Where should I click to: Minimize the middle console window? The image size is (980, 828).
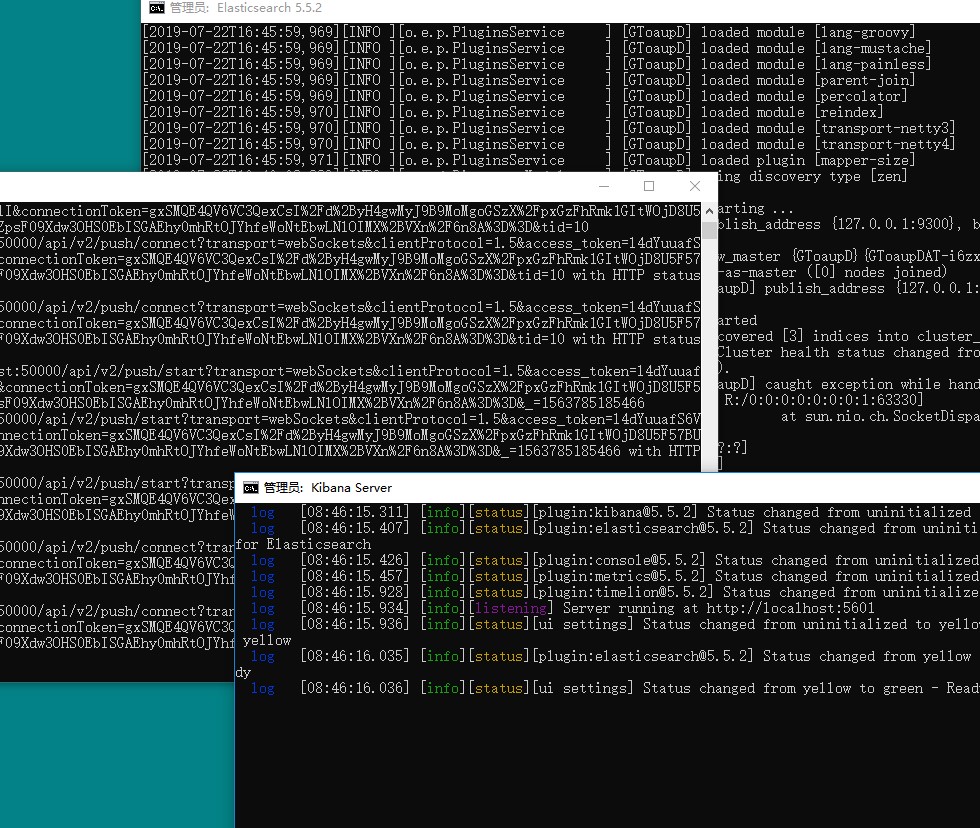tap(604, 186)
